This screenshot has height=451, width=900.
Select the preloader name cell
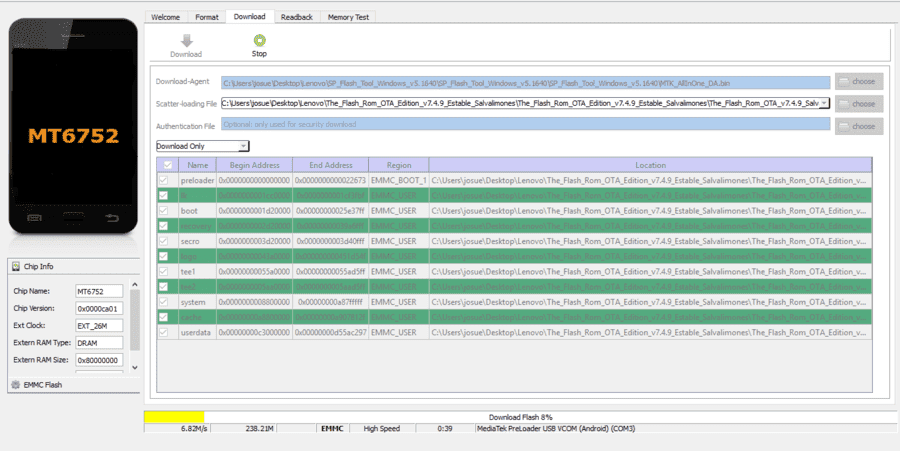[197, 180]
